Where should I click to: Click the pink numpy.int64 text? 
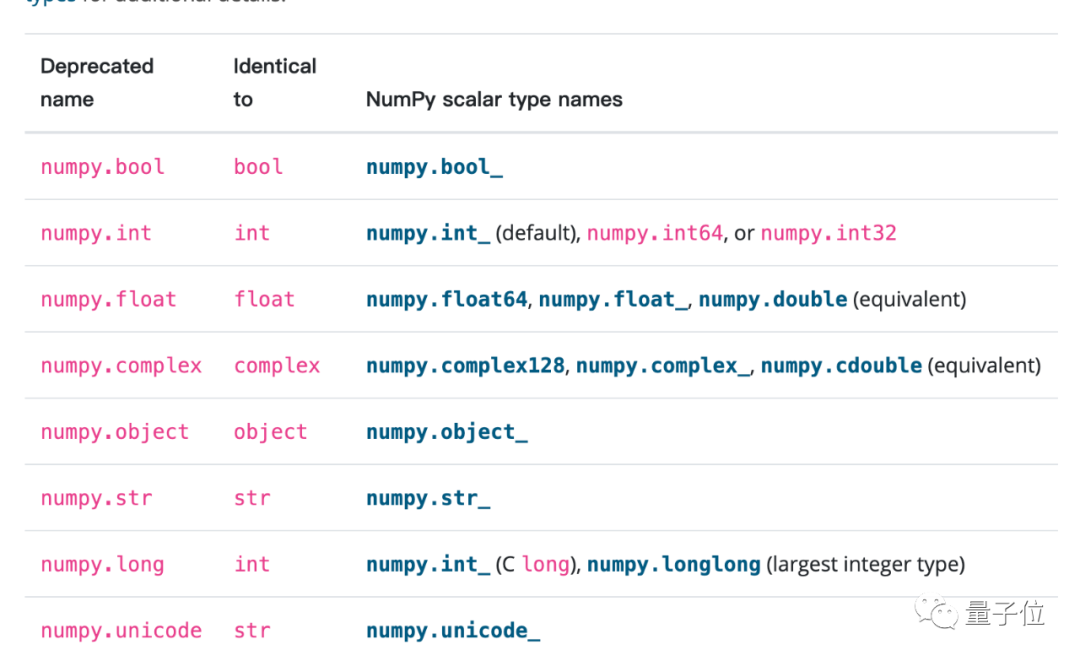coord(654,233)
